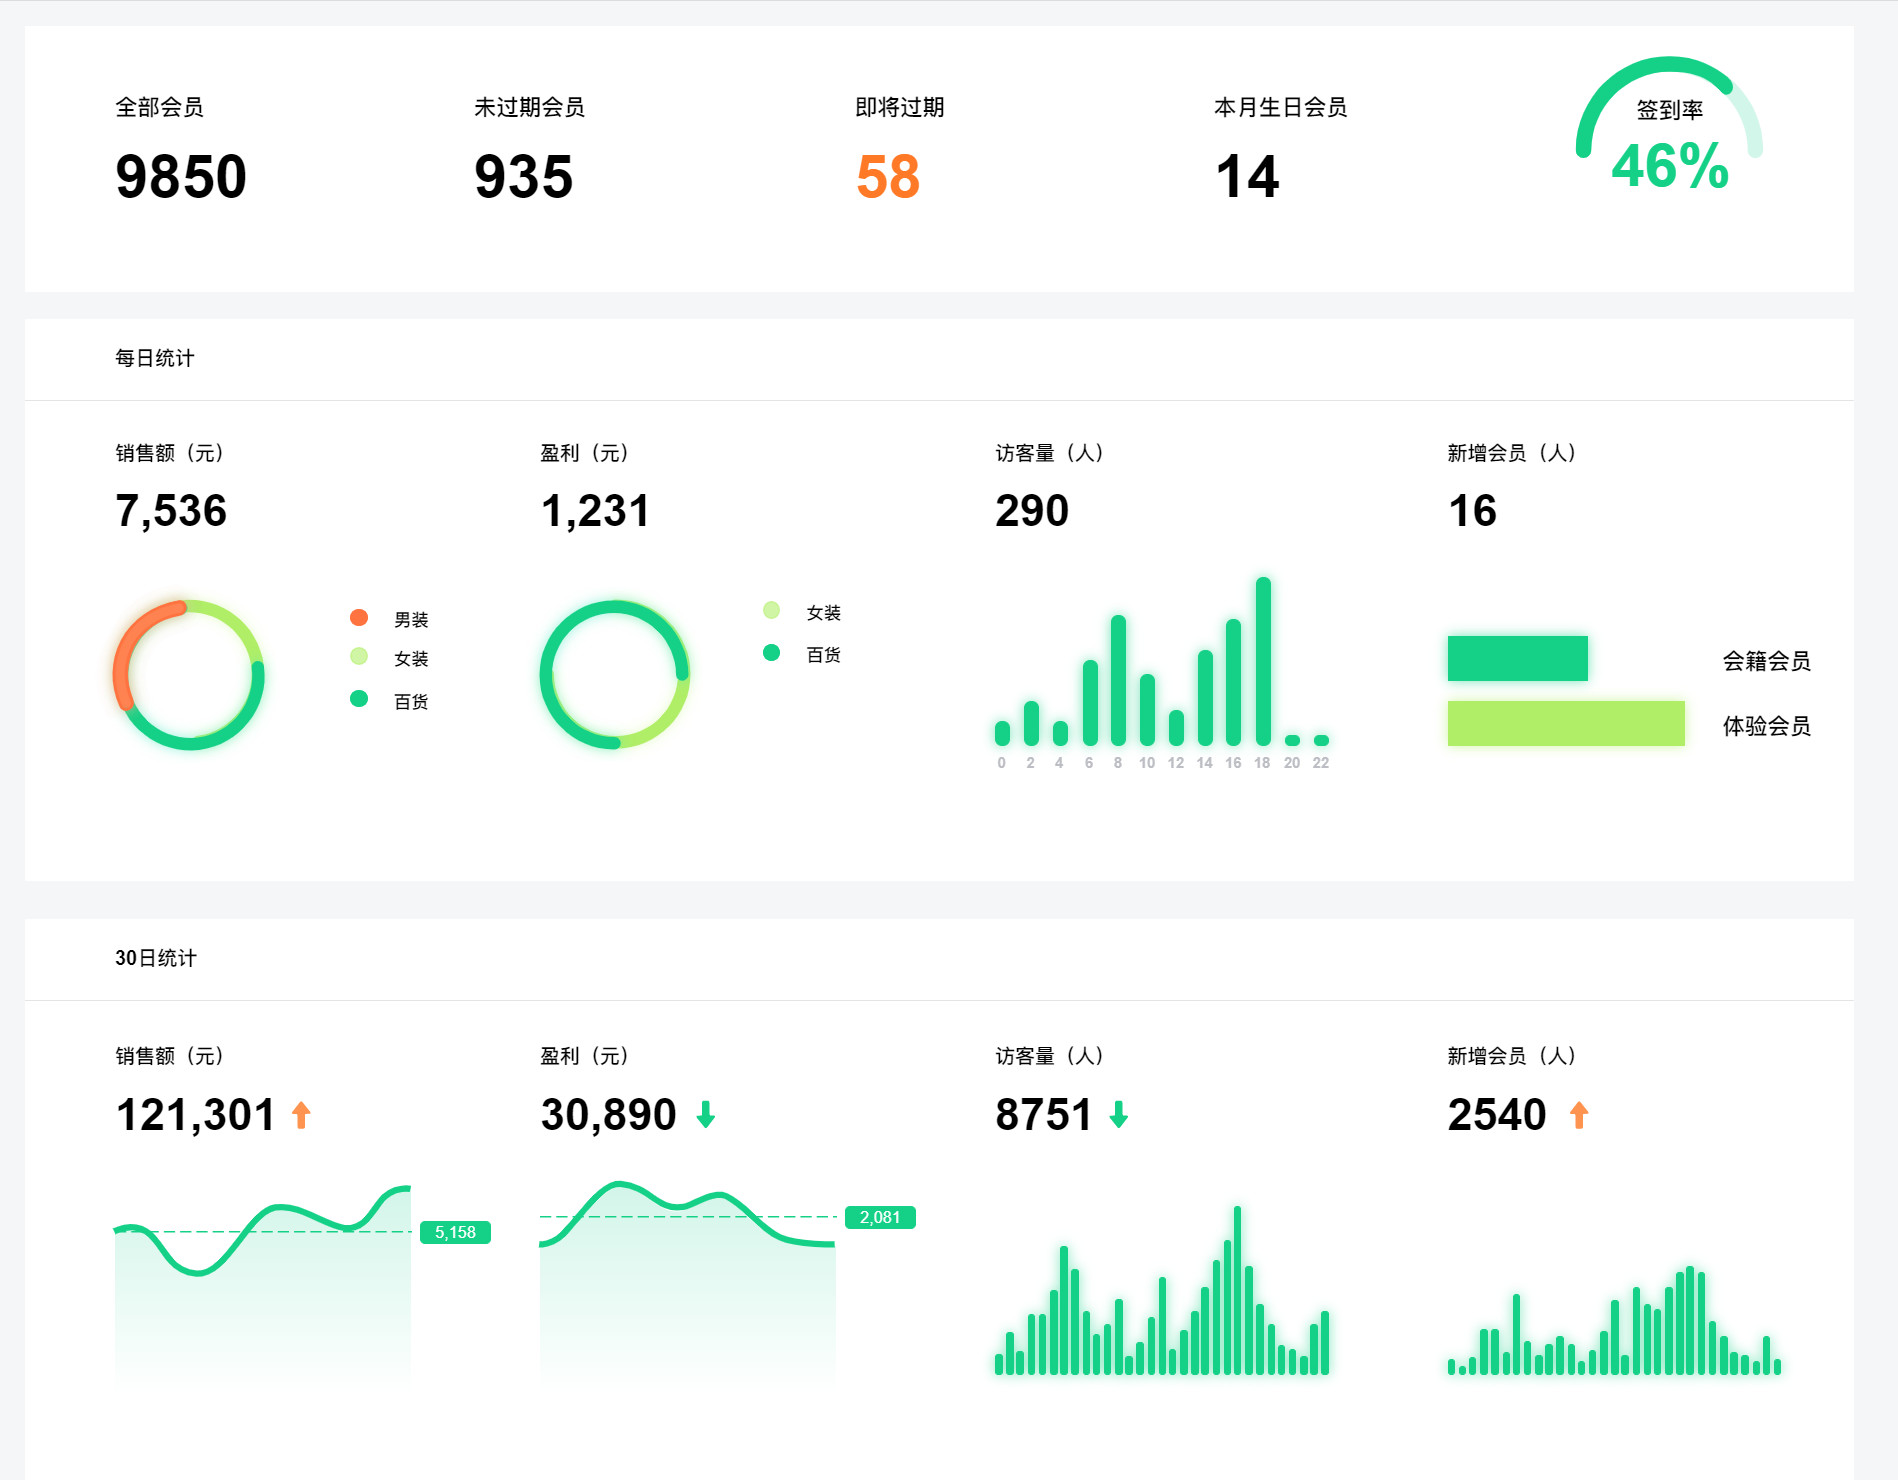This screenshot has width=1898, height=1480.
Task: Click the 本月生日会员 value 14
Action: pos(1247,177)
